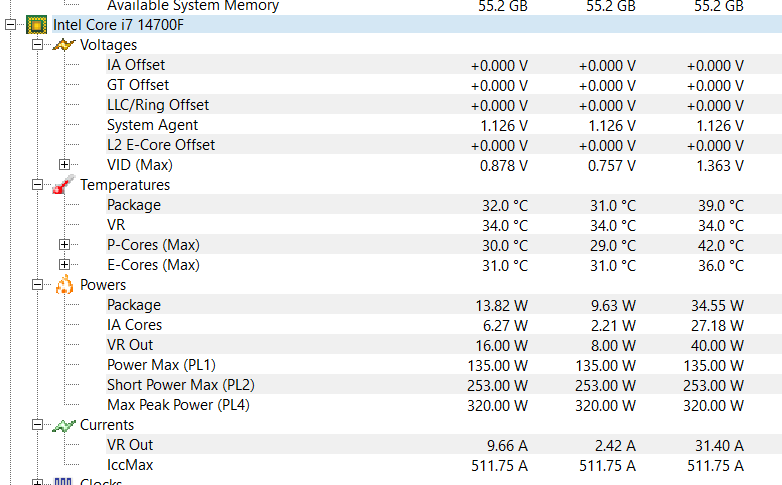Select the Temperatures label

(125, 185)
